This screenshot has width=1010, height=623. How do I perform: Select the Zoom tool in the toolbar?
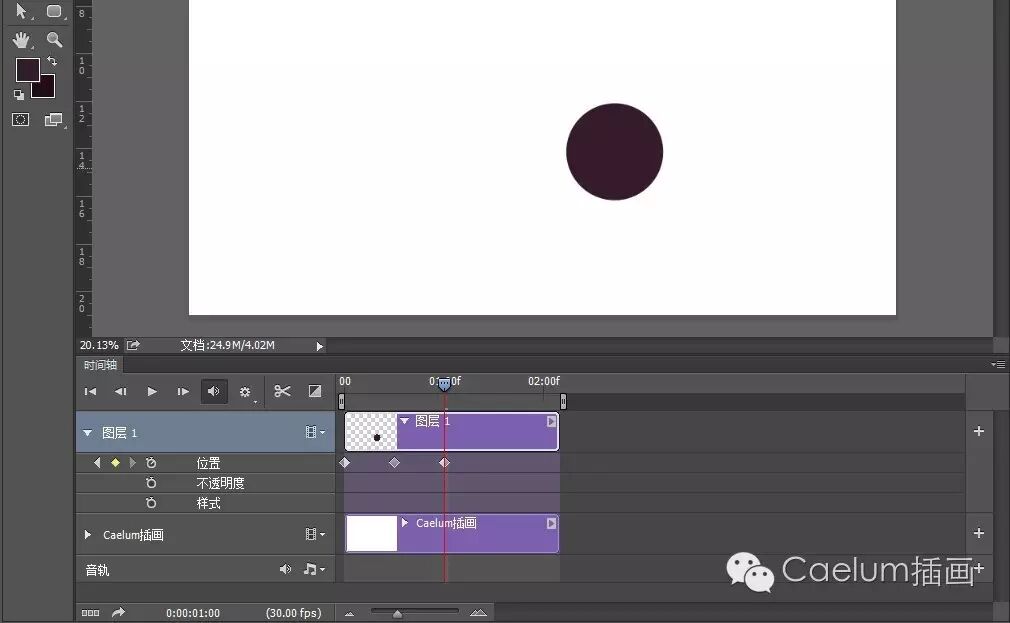click(55, 40)
